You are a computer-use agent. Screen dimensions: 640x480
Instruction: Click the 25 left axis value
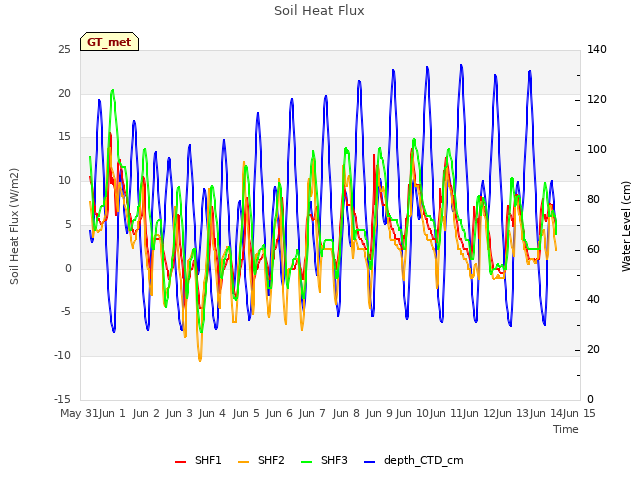(x=64, y=49)
